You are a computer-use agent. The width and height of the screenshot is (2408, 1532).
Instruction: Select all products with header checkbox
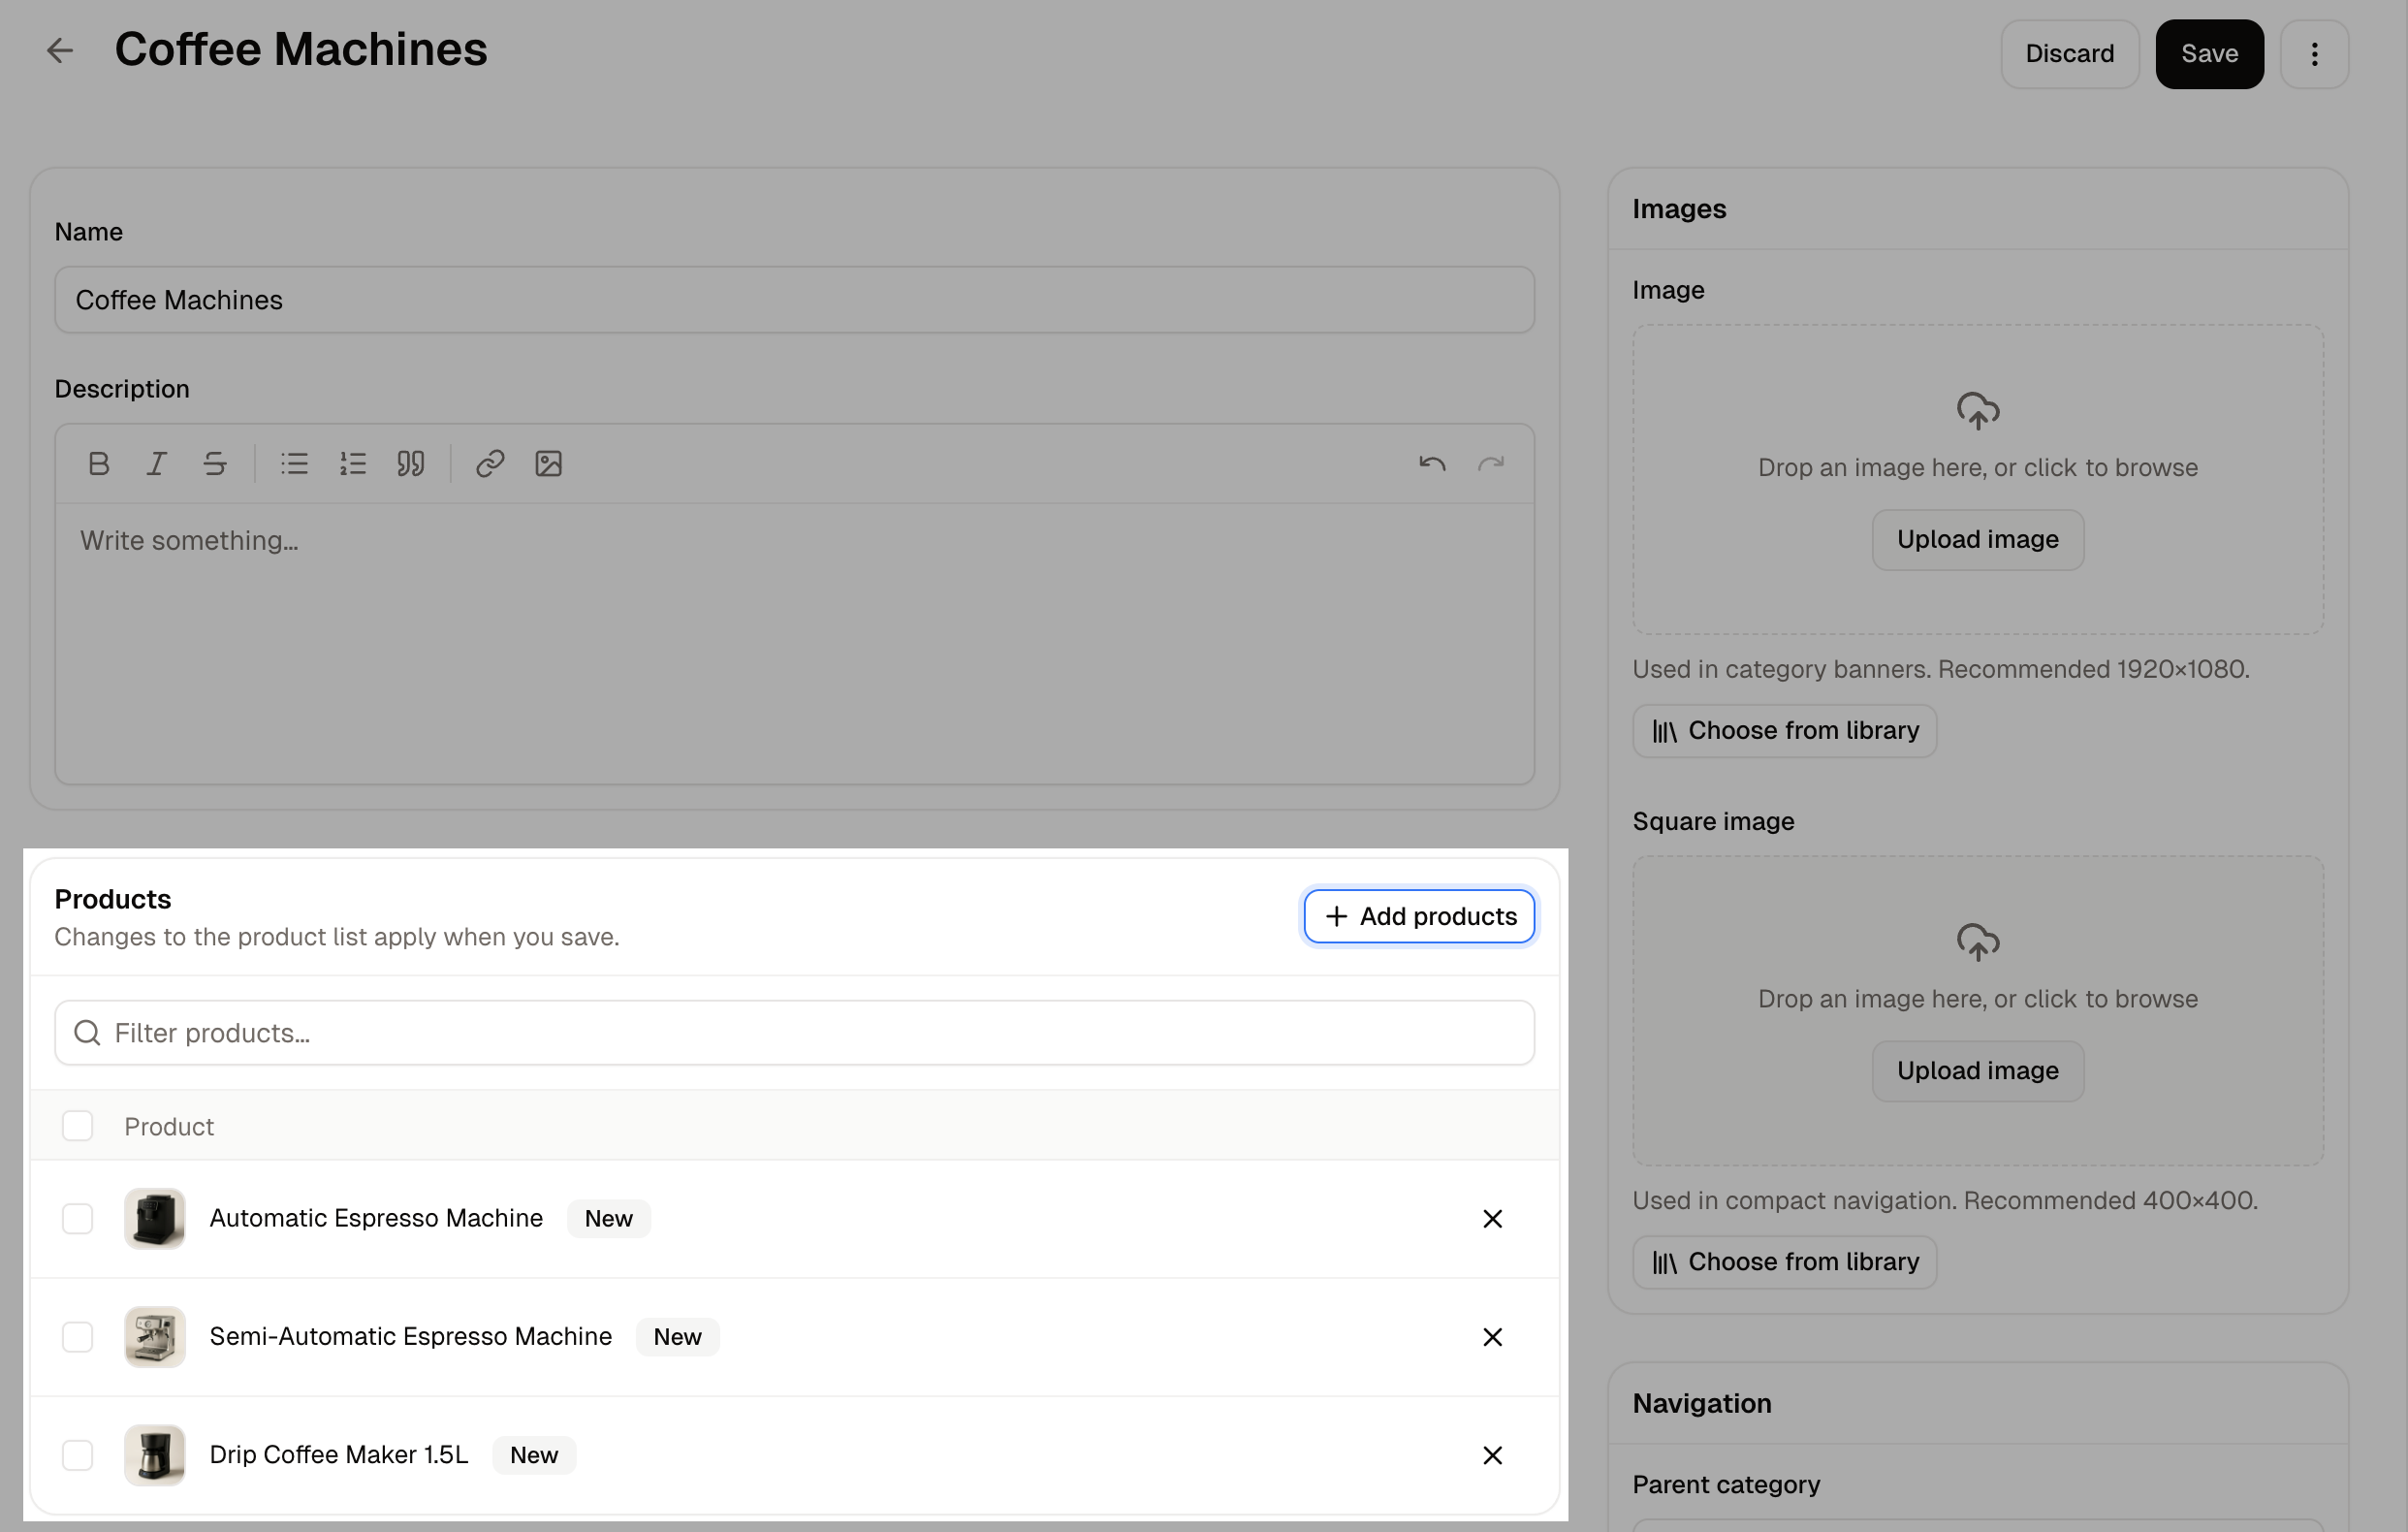pyautogui.click(x=77, y=1125)
